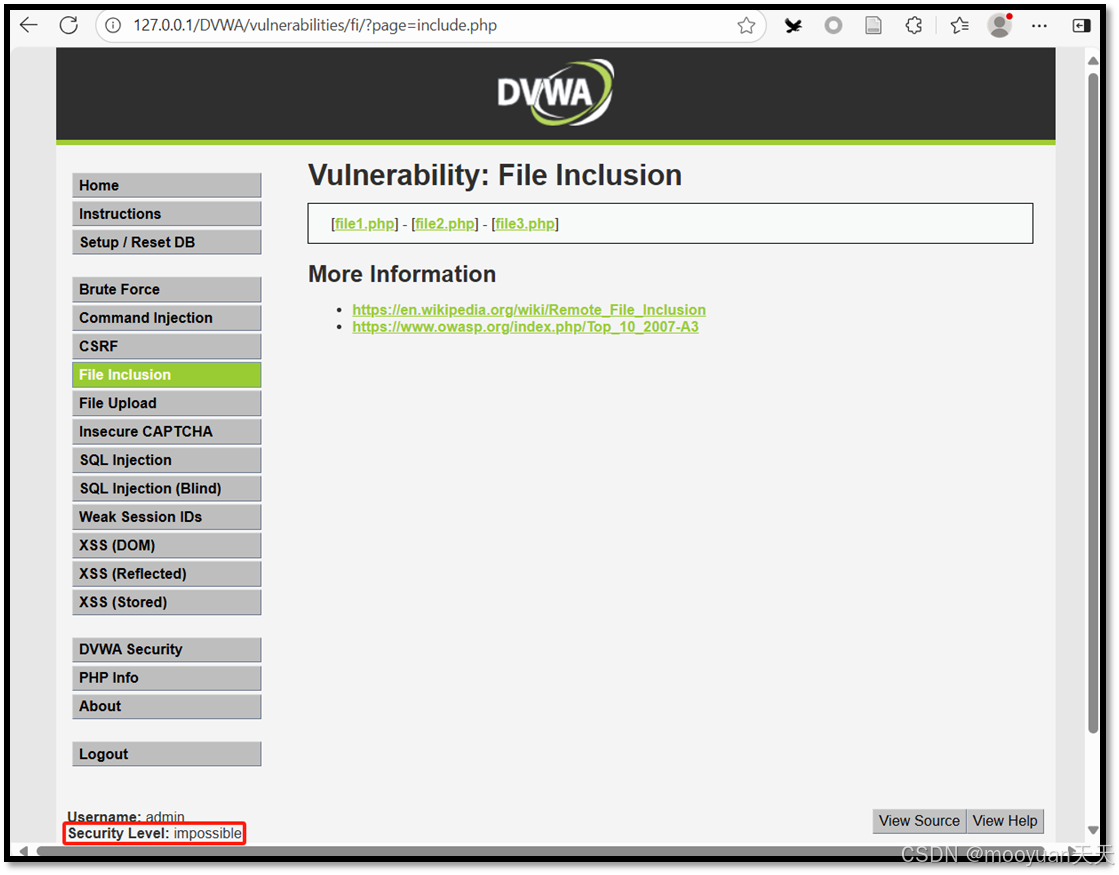1119x875 pixels.
Task: Click the document extension icon
Action: (873, 26)
